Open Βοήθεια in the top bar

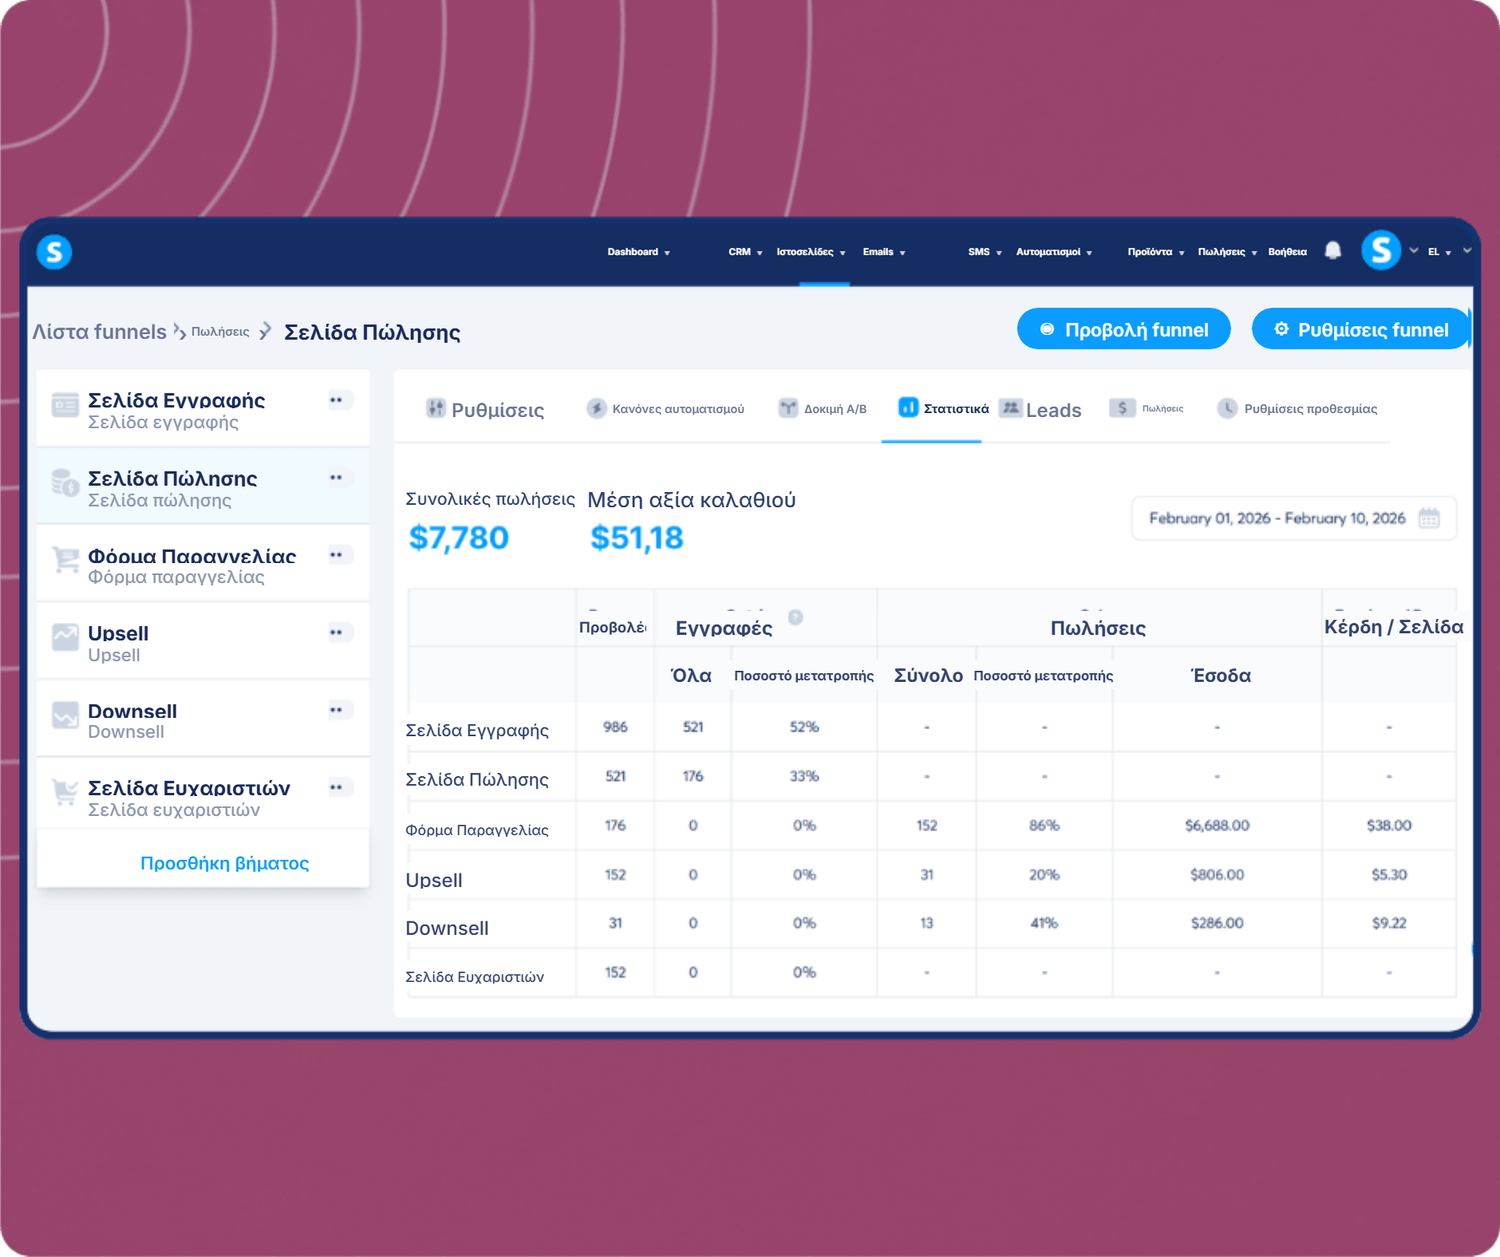pos(1287,252)
